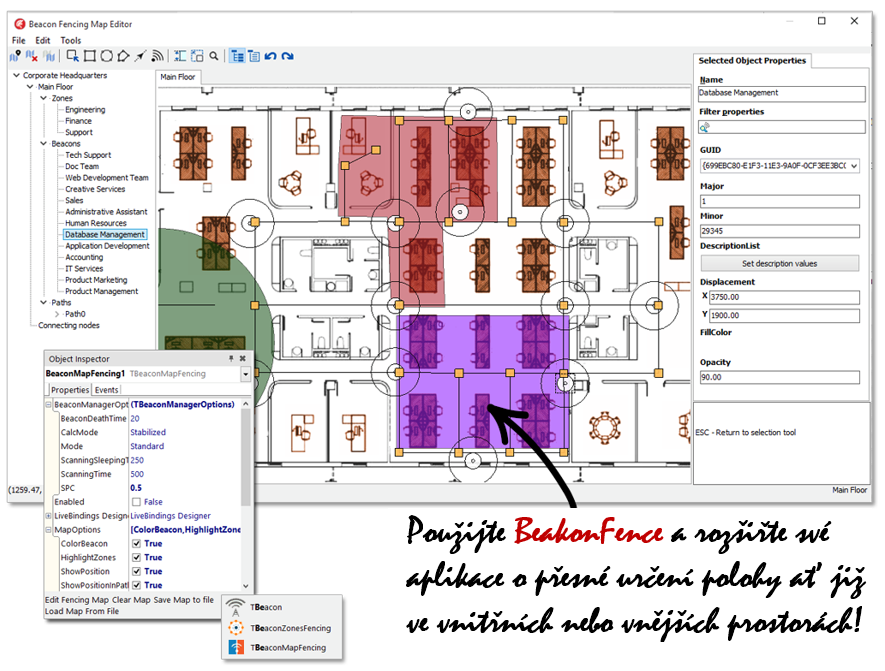This screenshot has height=671, width=885.
Task: Select Human Resources beacon in the tree
Action: (x=95, y=223)
